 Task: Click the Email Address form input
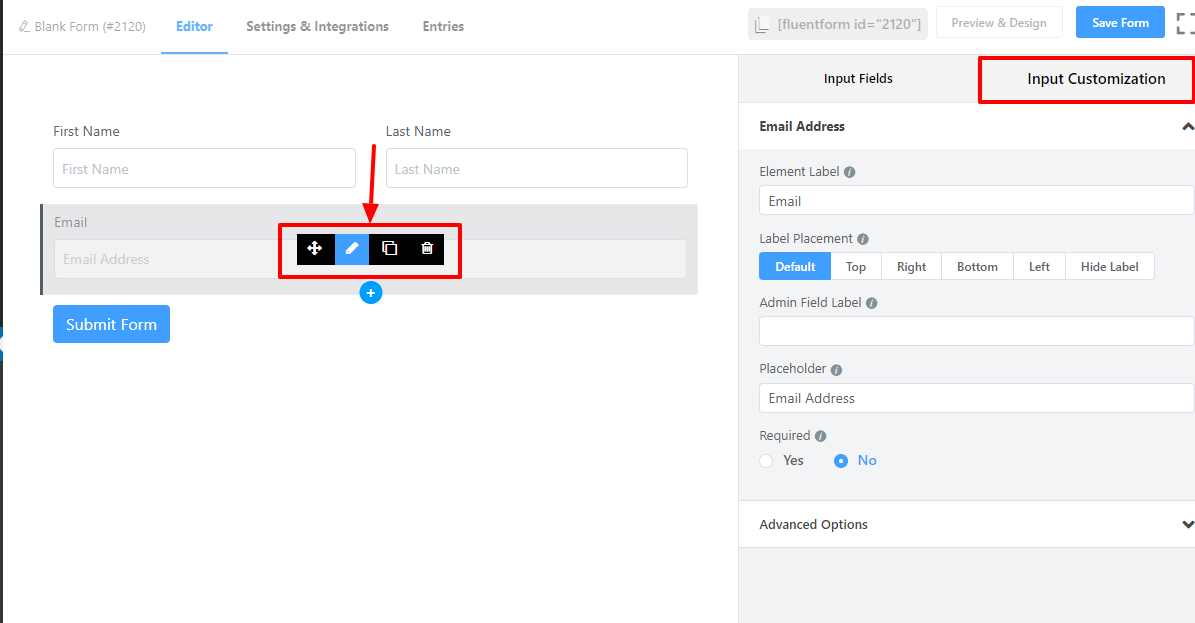370,259
